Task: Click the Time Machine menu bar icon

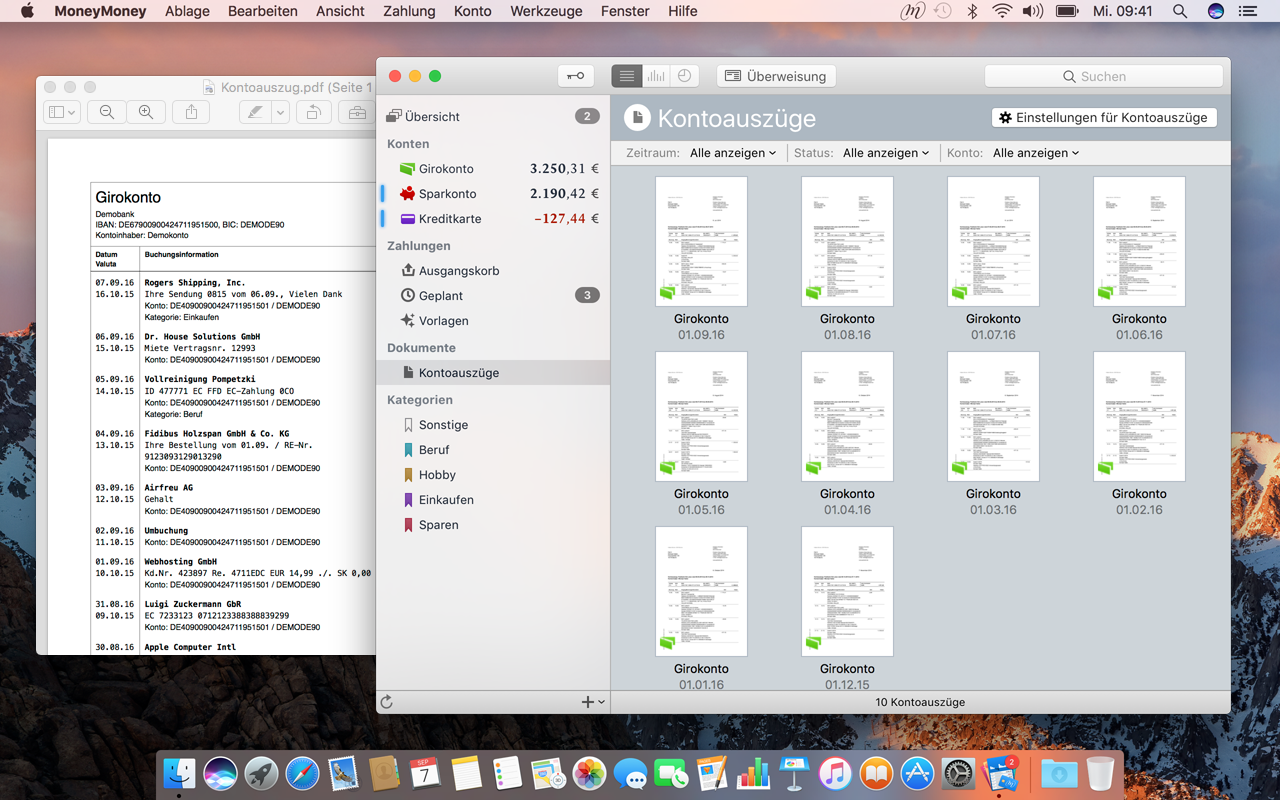Action: tap(943, 11)
